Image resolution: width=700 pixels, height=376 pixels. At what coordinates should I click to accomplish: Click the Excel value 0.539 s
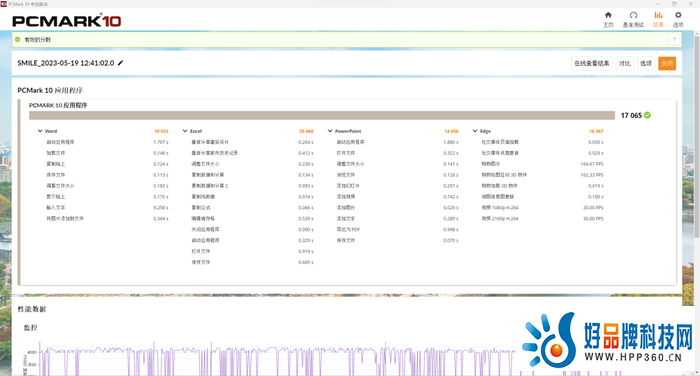click(x=306, y=219)
